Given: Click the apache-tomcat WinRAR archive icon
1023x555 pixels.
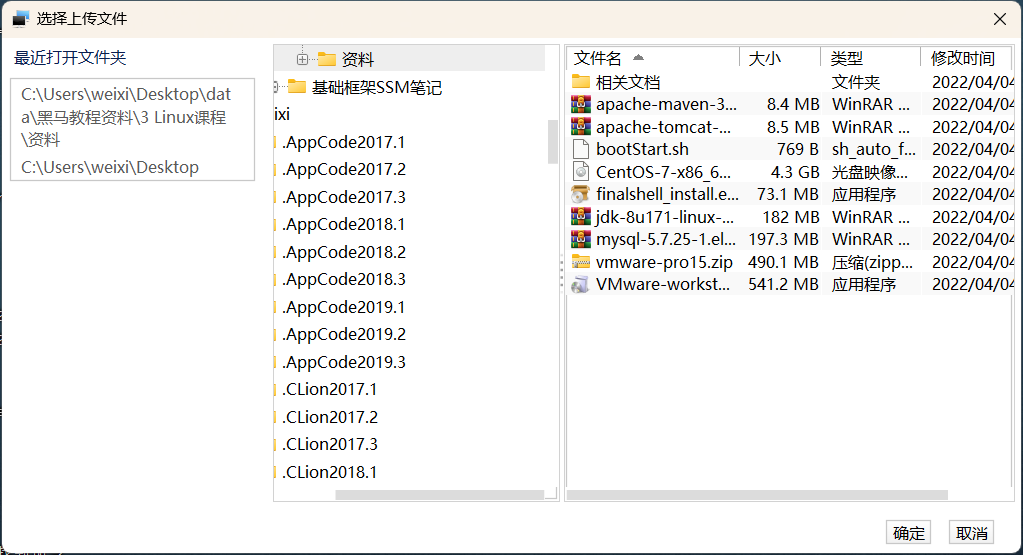Looking at the screenshot, I should 581,127.
